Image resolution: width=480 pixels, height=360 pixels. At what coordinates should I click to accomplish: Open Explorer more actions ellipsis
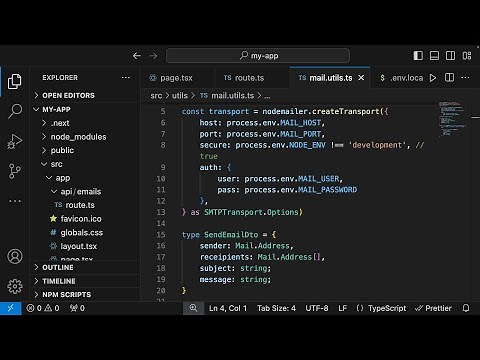(126, 78)
